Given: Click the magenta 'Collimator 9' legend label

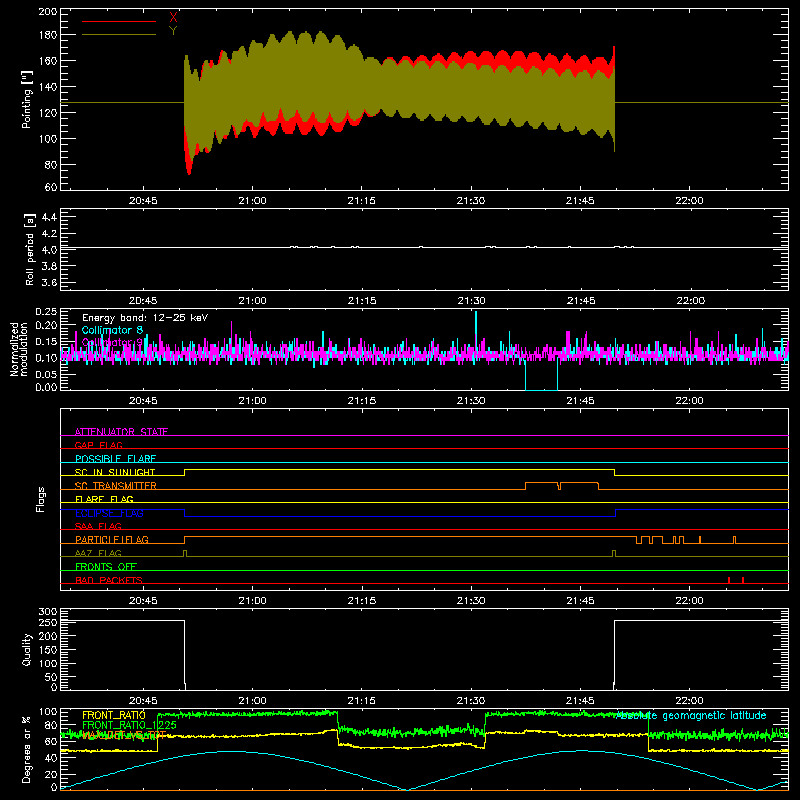Looking at the screenshot, I should pyautogui.click(x=112, y=342).
